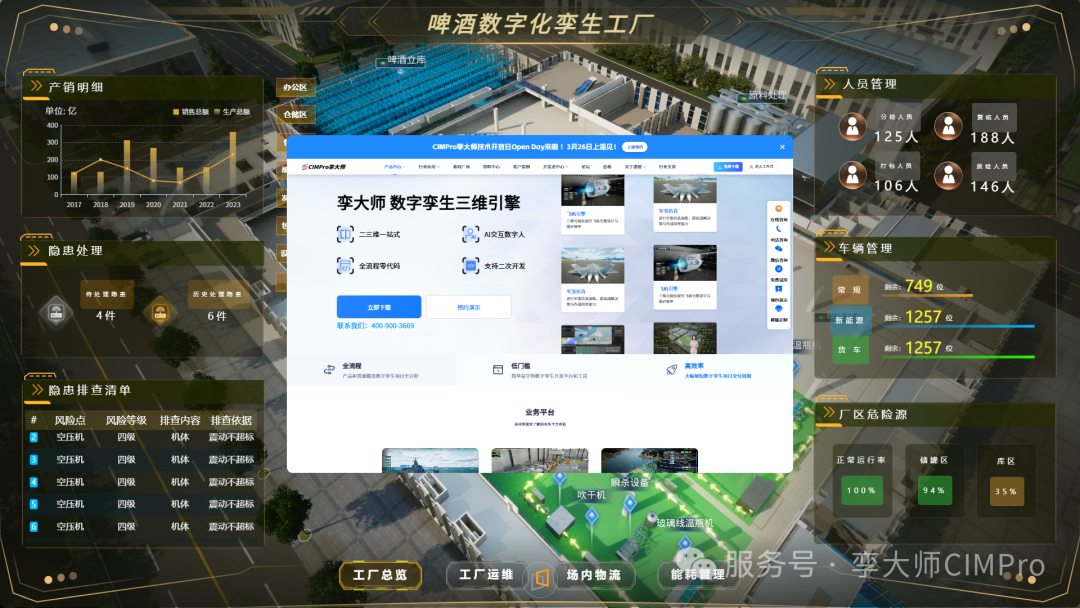The height and width of the screenshot is (608, 1080).
Task: Select the 办公区 area button
Action: (295, 87)
